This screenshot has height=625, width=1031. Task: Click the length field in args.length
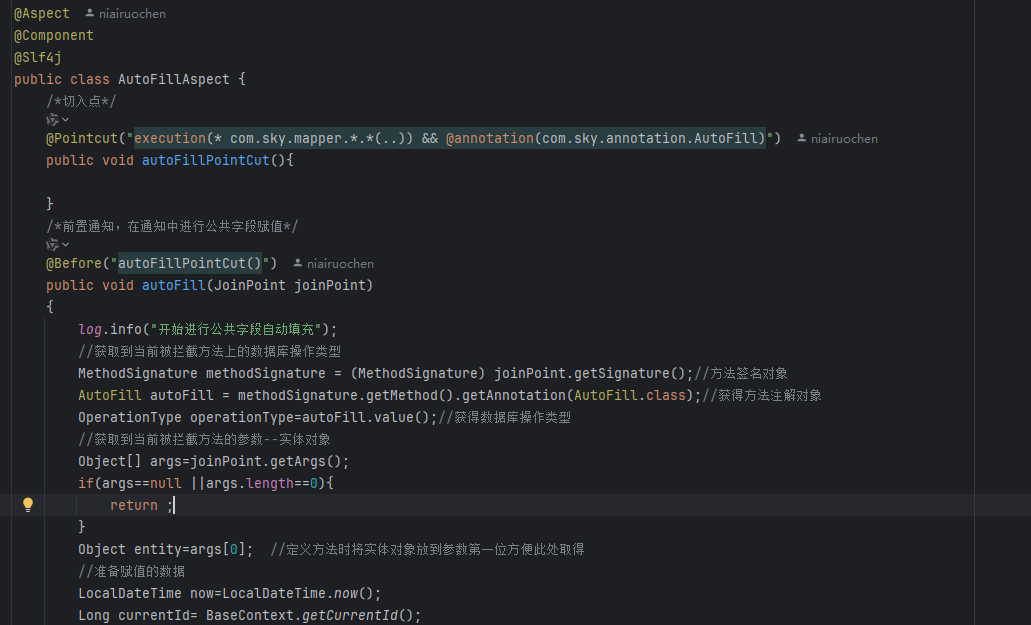point(270,483)
